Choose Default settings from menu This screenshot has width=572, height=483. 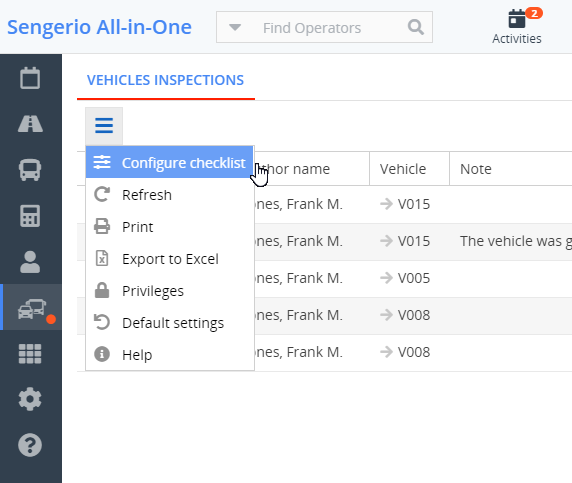(x=170, y=323)
